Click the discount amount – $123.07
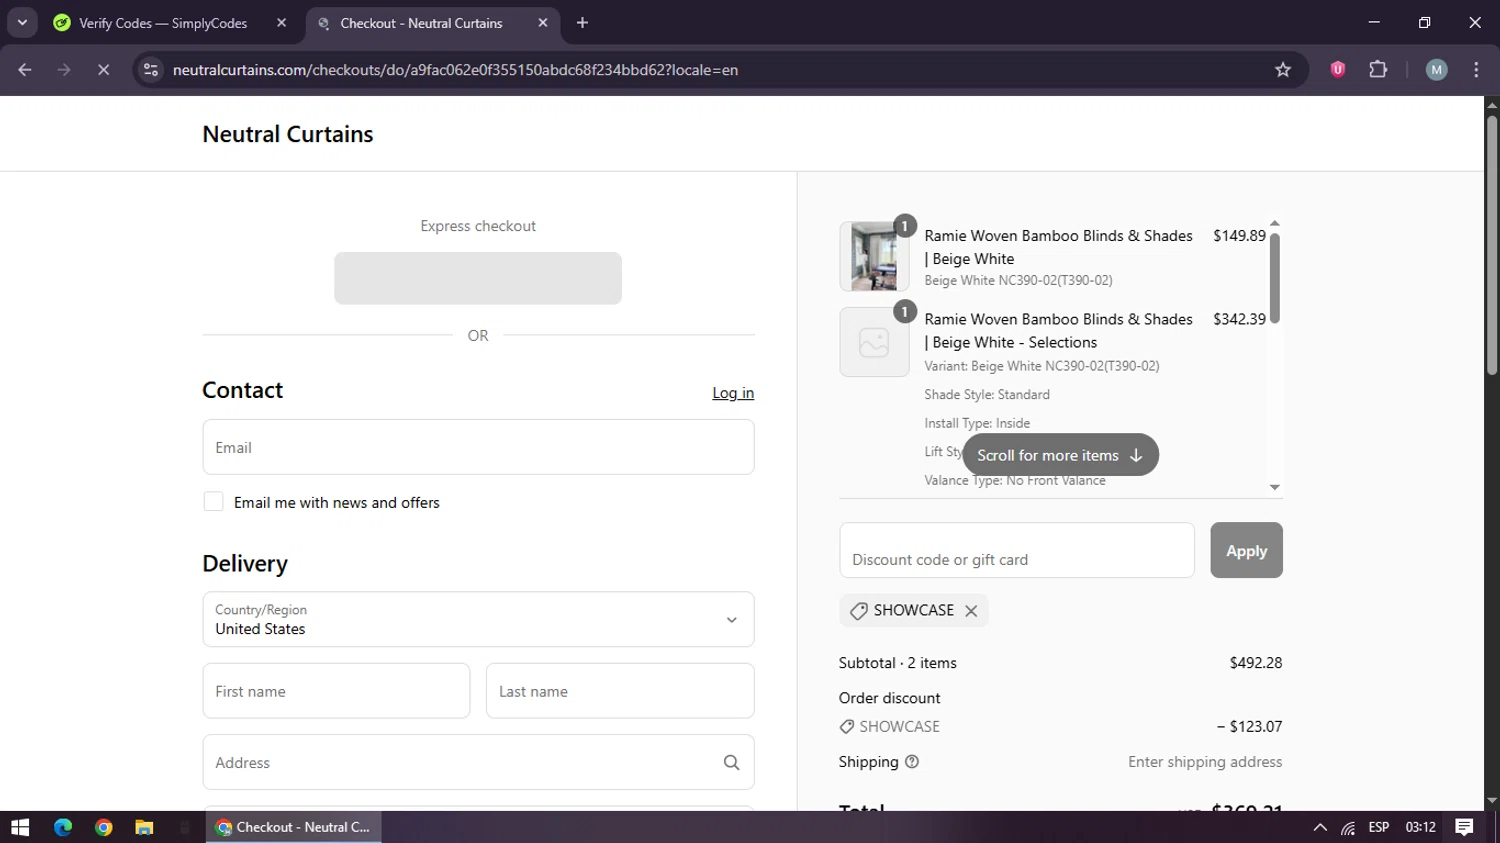 point(1249,727)
